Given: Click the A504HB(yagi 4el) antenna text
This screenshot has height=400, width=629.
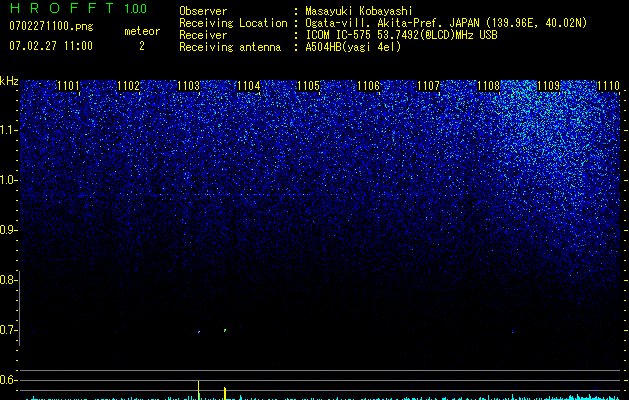Looking at the screenshot, I should [x=353, y=47].
